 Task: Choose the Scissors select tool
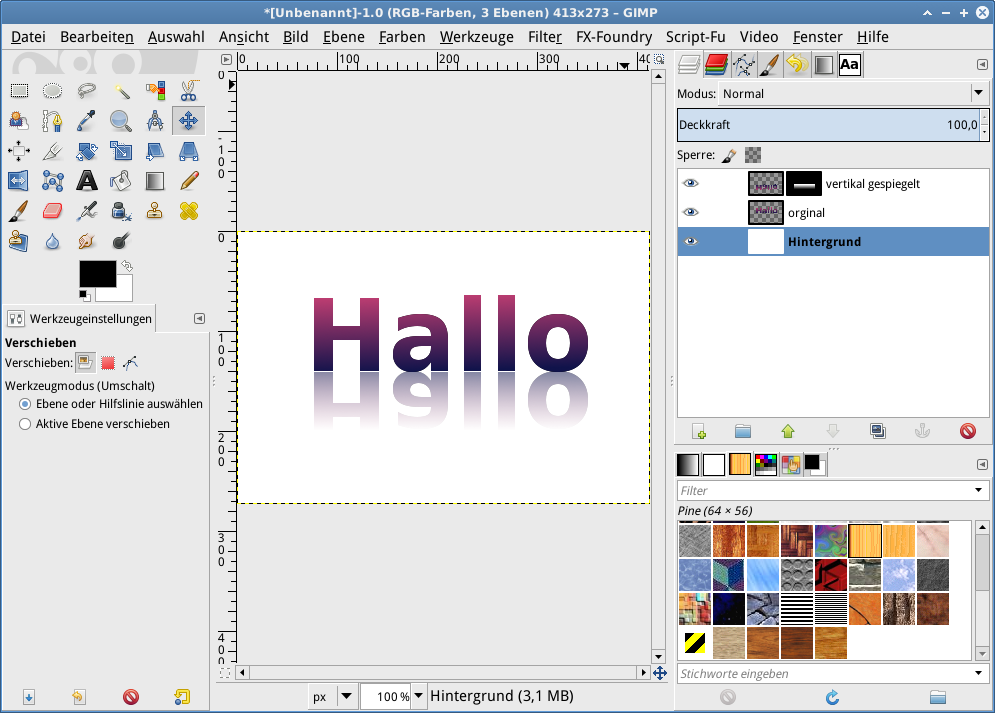click(x=188, y=91)
